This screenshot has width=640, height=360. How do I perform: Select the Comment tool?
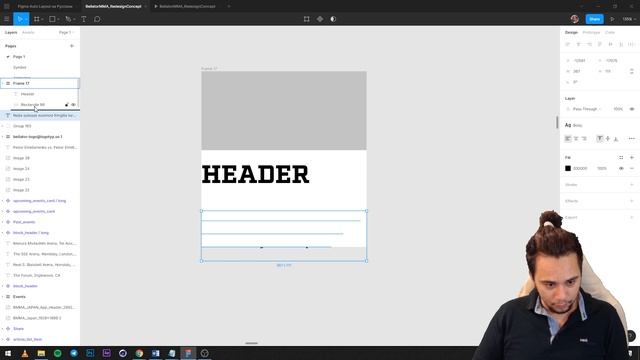pyautogui.click(x=97, y=19)
